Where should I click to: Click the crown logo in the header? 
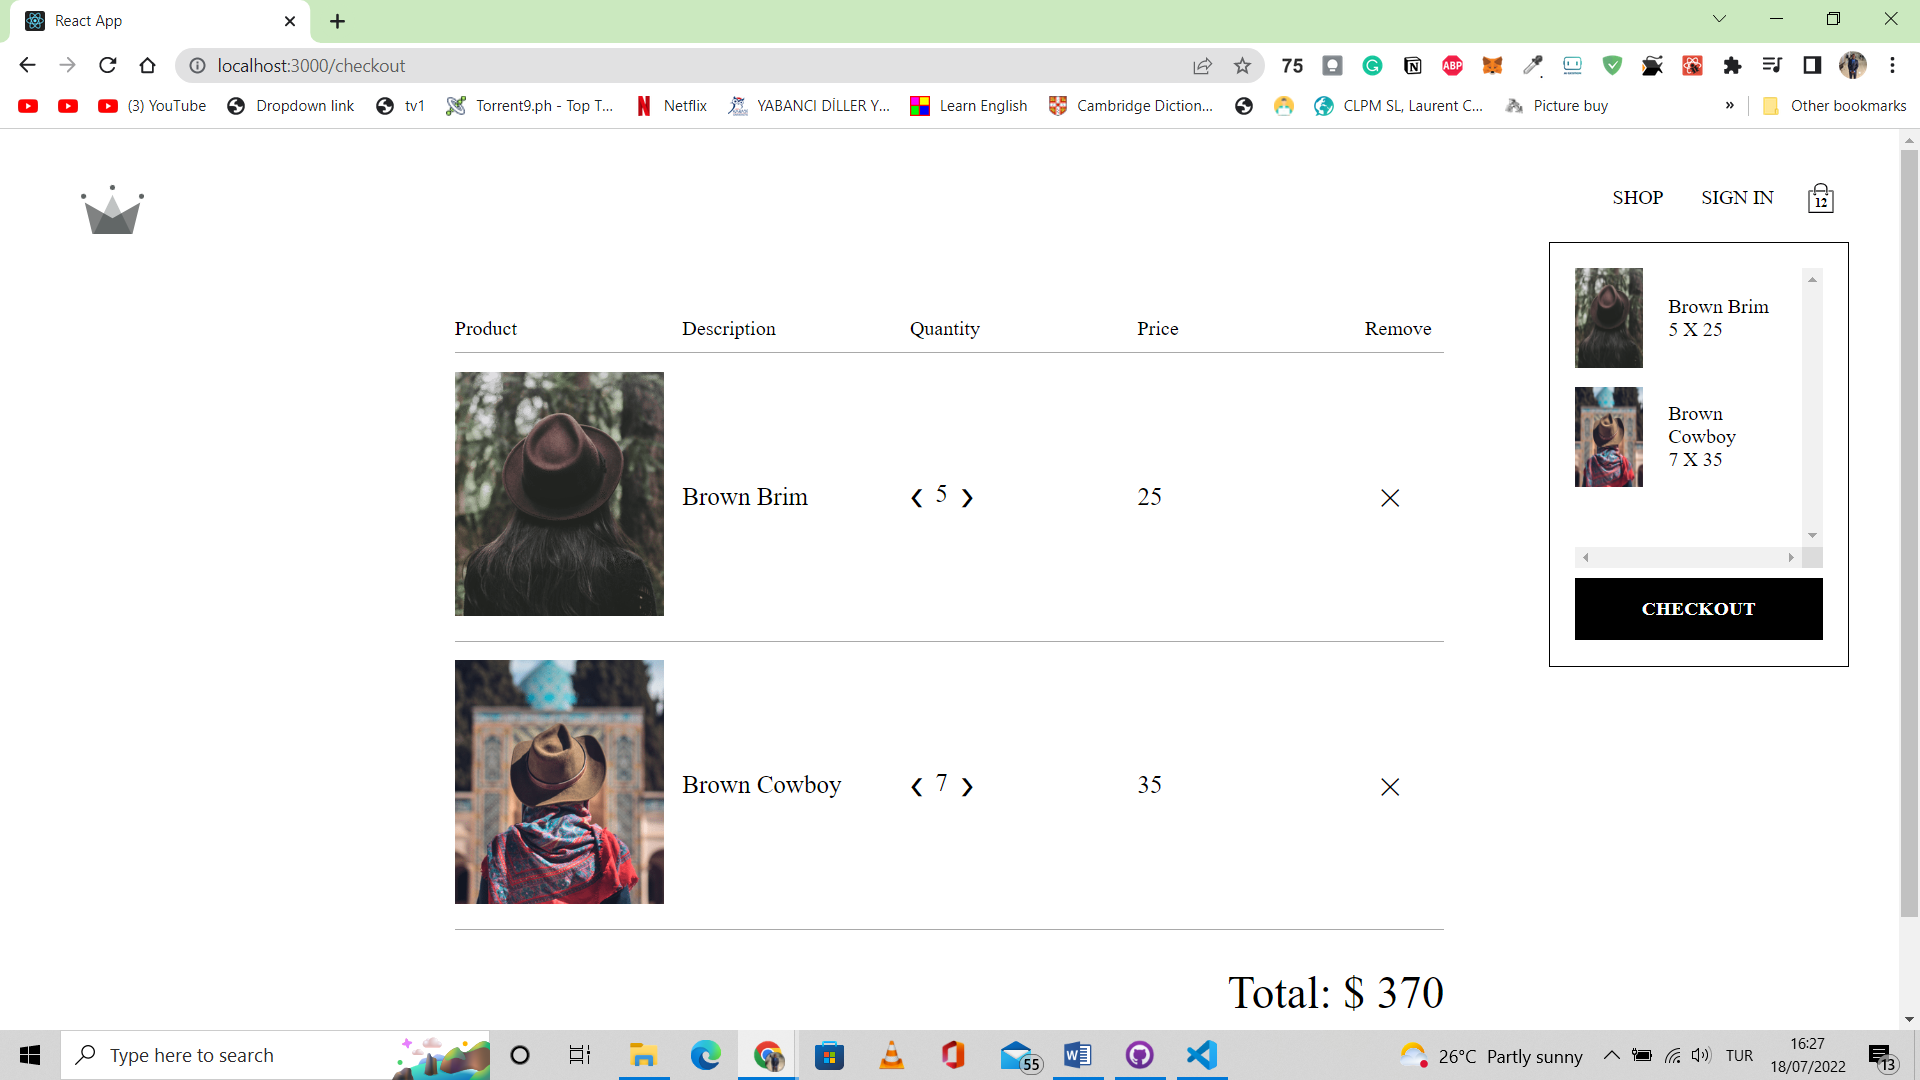pos(112,210)
